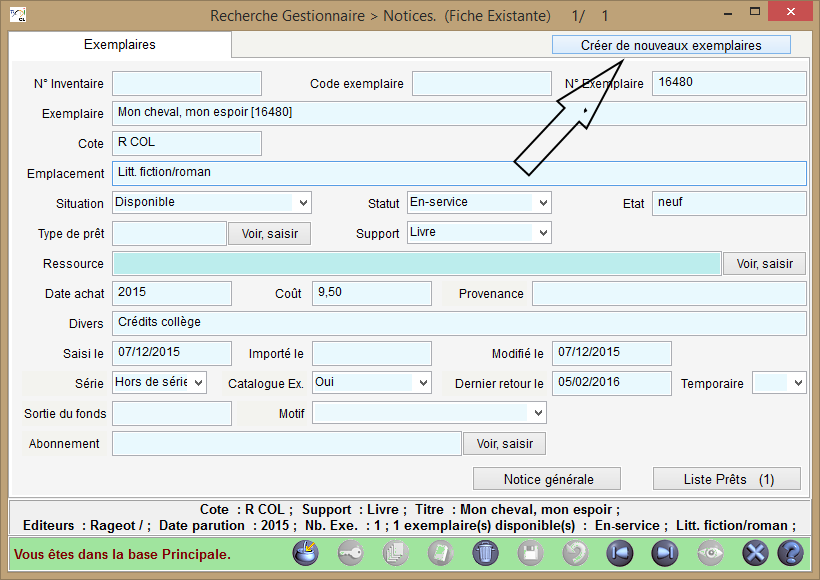Click the greyed floppy disk save icon

[x=530, y=553]
